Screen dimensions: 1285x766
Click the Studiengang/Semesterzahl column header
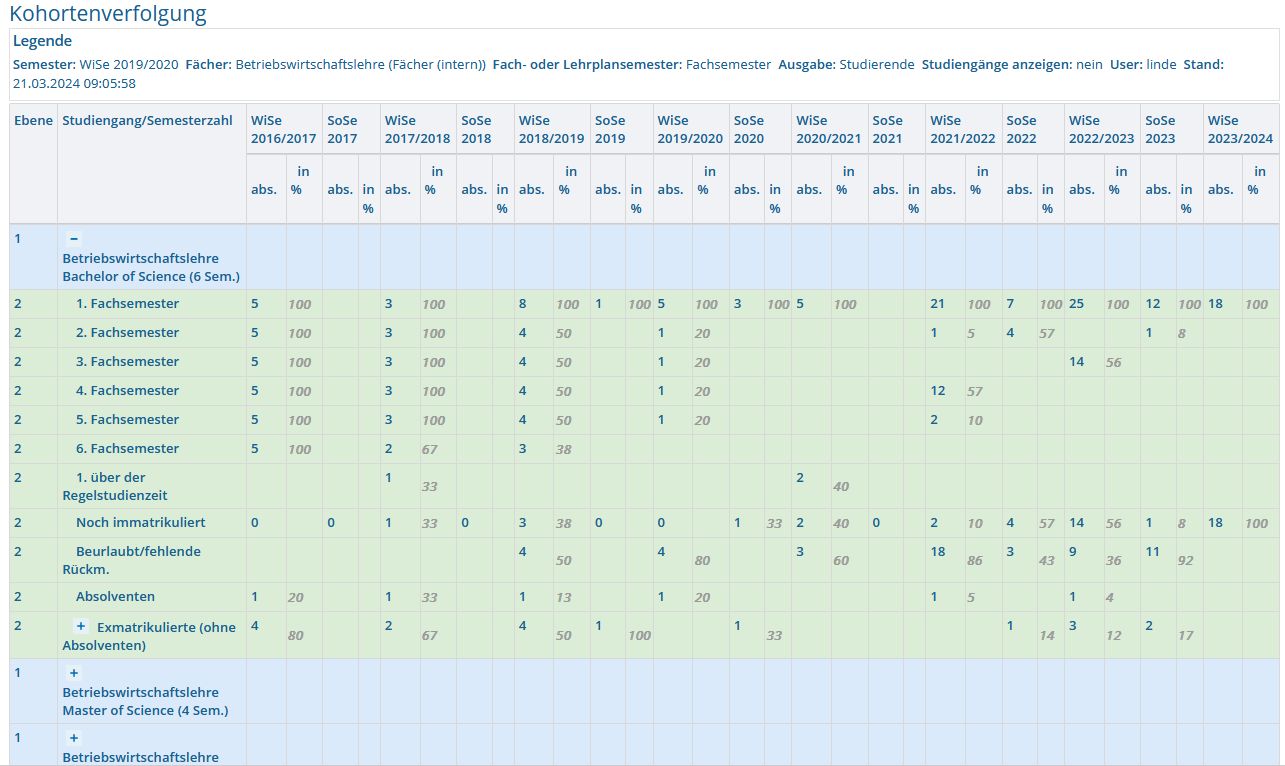coord(147,121)
